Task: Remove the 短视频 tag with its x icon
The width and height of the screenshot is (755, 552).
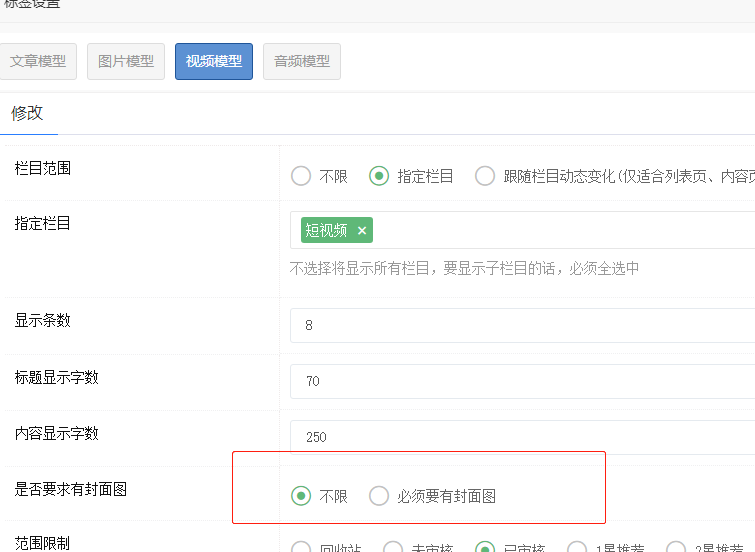Action: (362, 231)
